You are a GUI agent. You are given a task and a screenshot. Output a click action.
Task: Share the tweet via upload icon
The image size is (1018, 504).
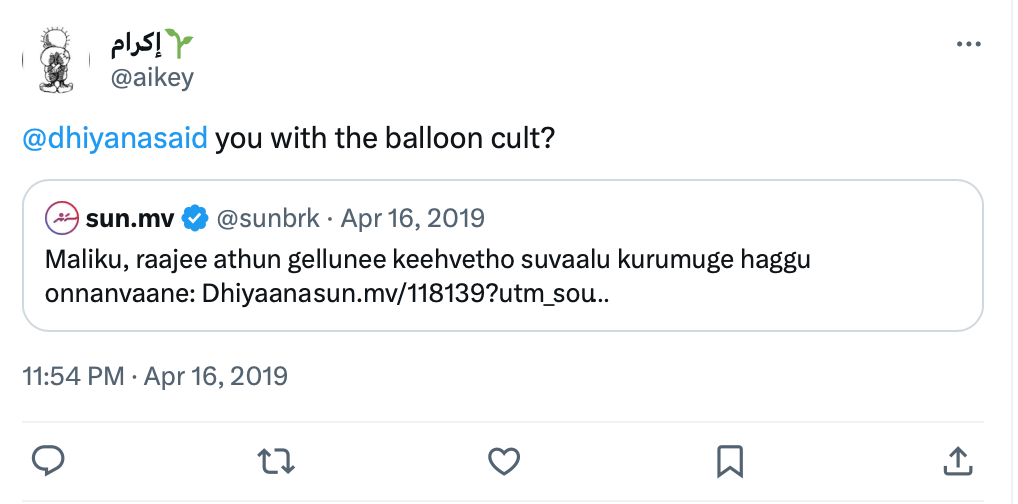pos(957,459)
